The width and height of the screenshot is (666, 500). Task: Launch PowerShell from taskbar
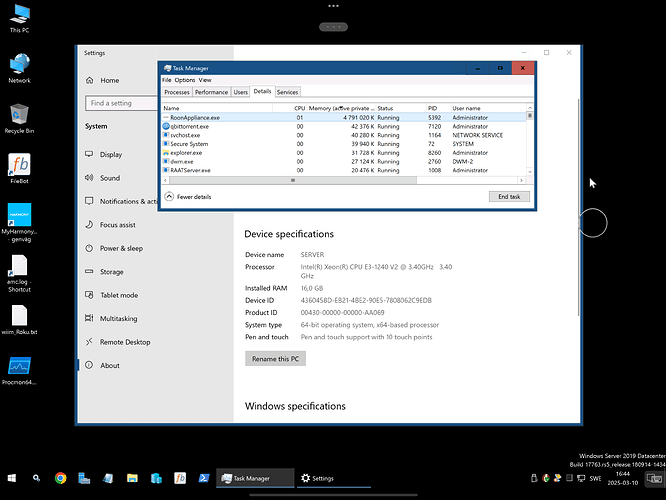pos(204,478)
